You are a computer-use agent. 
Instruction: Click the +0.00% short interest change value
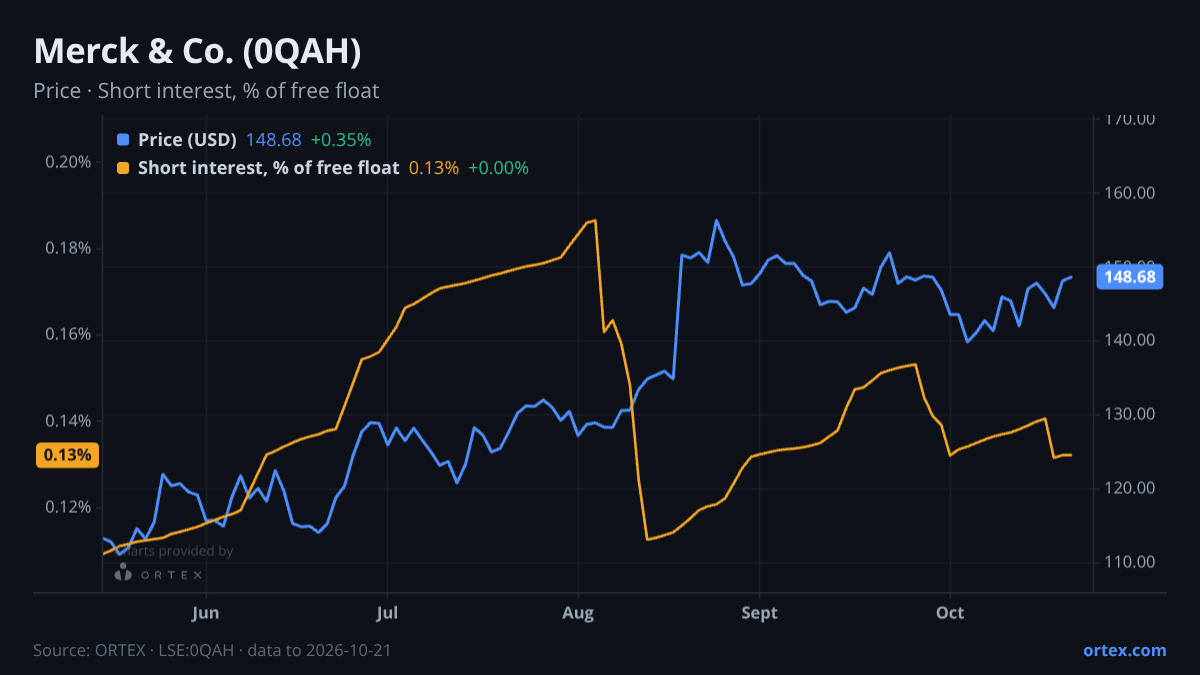pyautogui.click(x=499, y=168)
